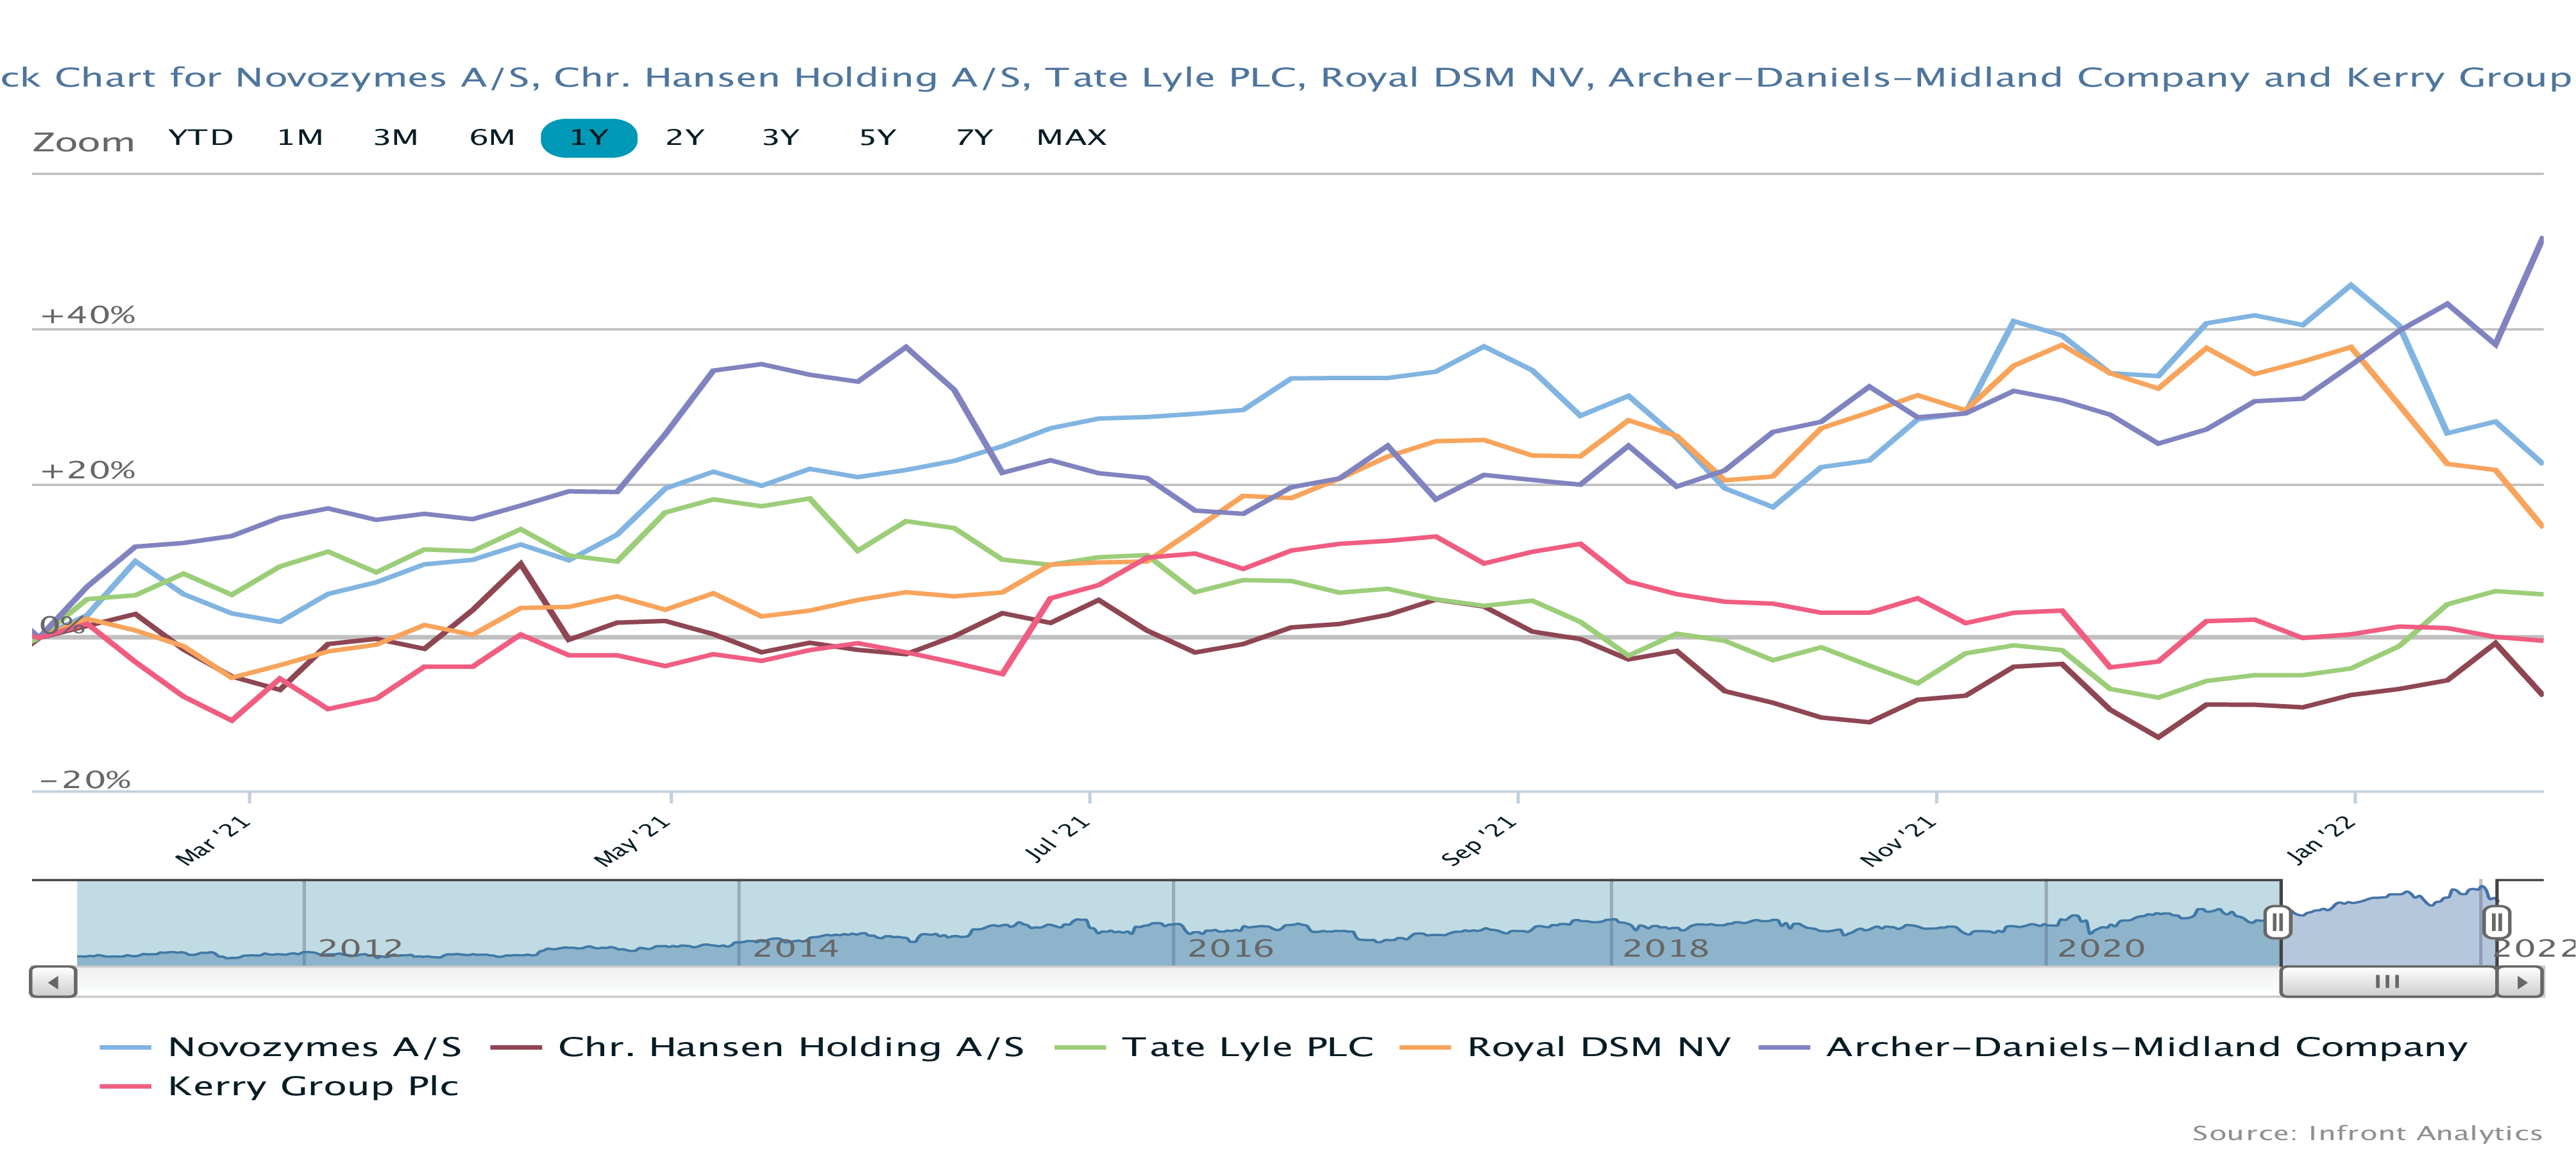
Task: Toggle the Novozymes A/S series in the legend
Action: tap(314, 1047)
